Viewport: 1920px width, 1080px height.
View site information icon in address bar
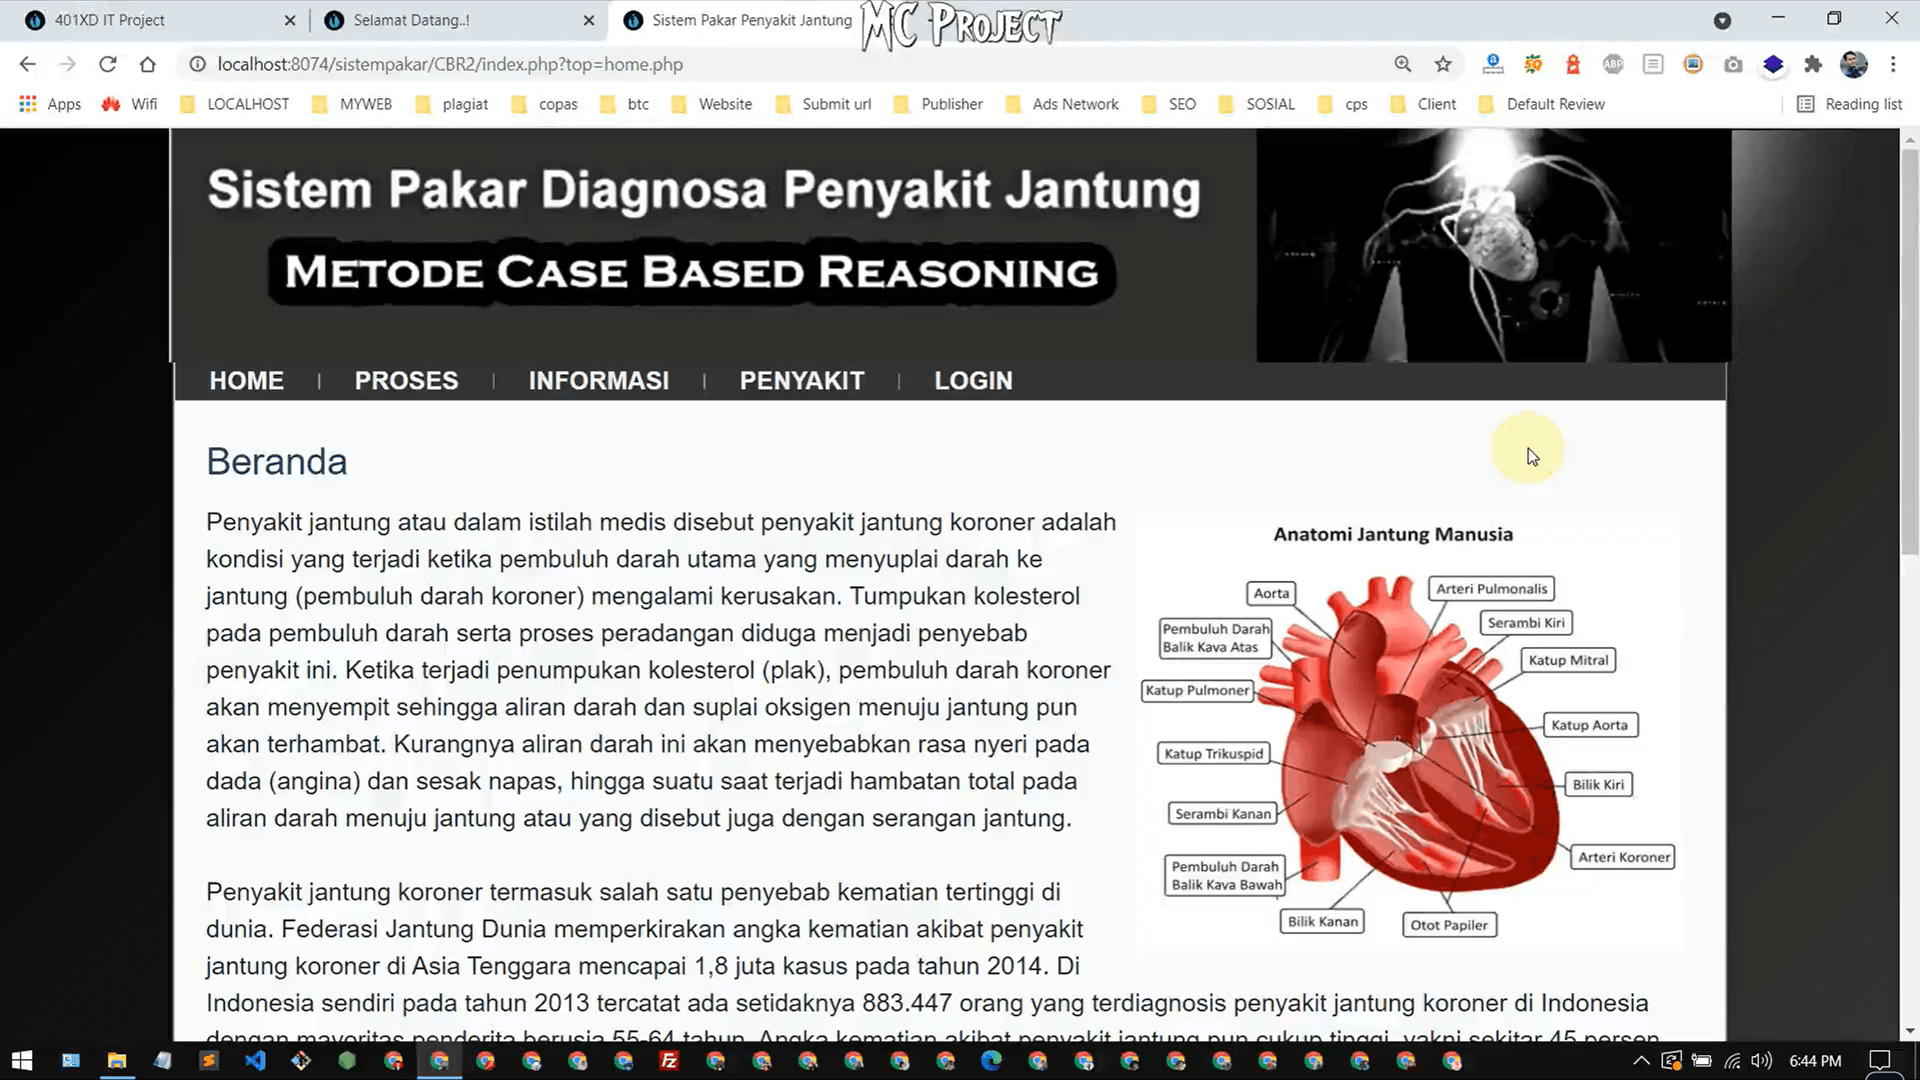(x=198, y=64)
